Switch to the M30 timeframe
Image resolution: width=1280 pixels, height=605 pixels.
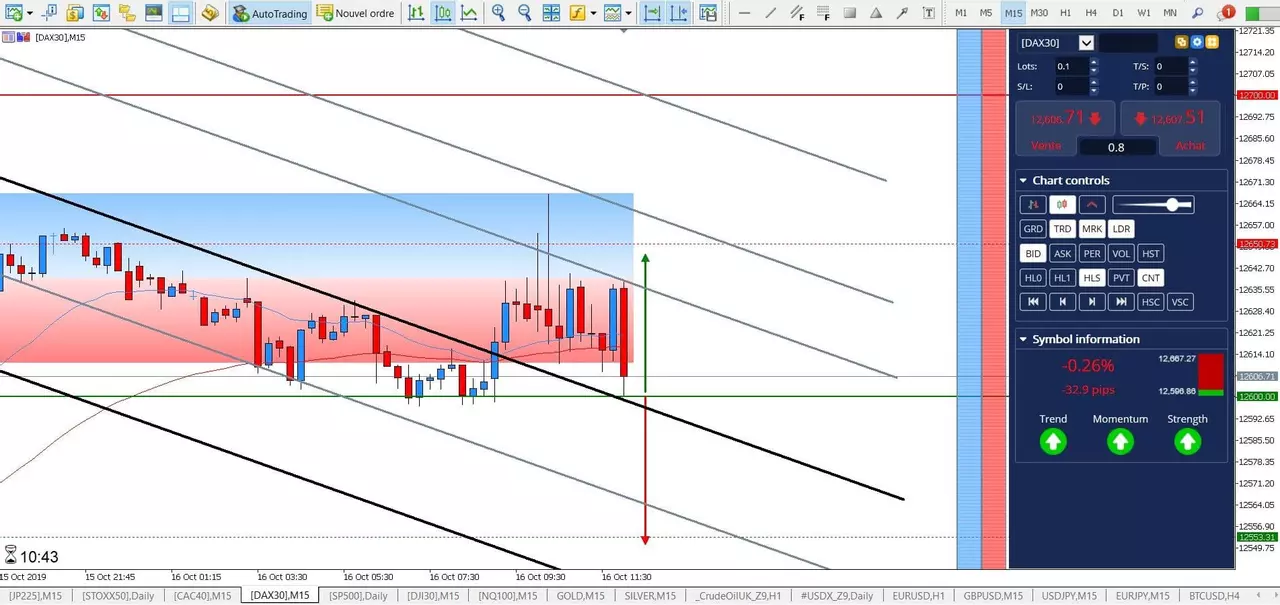pos(1039,13)
